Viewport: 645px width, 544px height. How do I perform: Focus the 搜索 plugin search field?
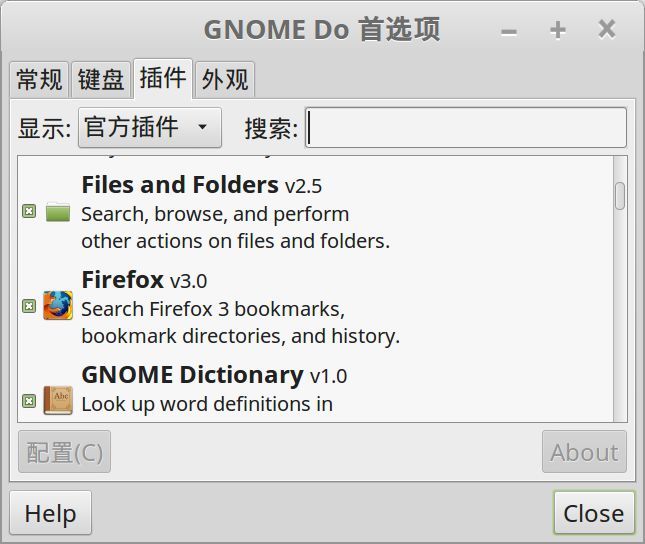(x=466, y=128)
